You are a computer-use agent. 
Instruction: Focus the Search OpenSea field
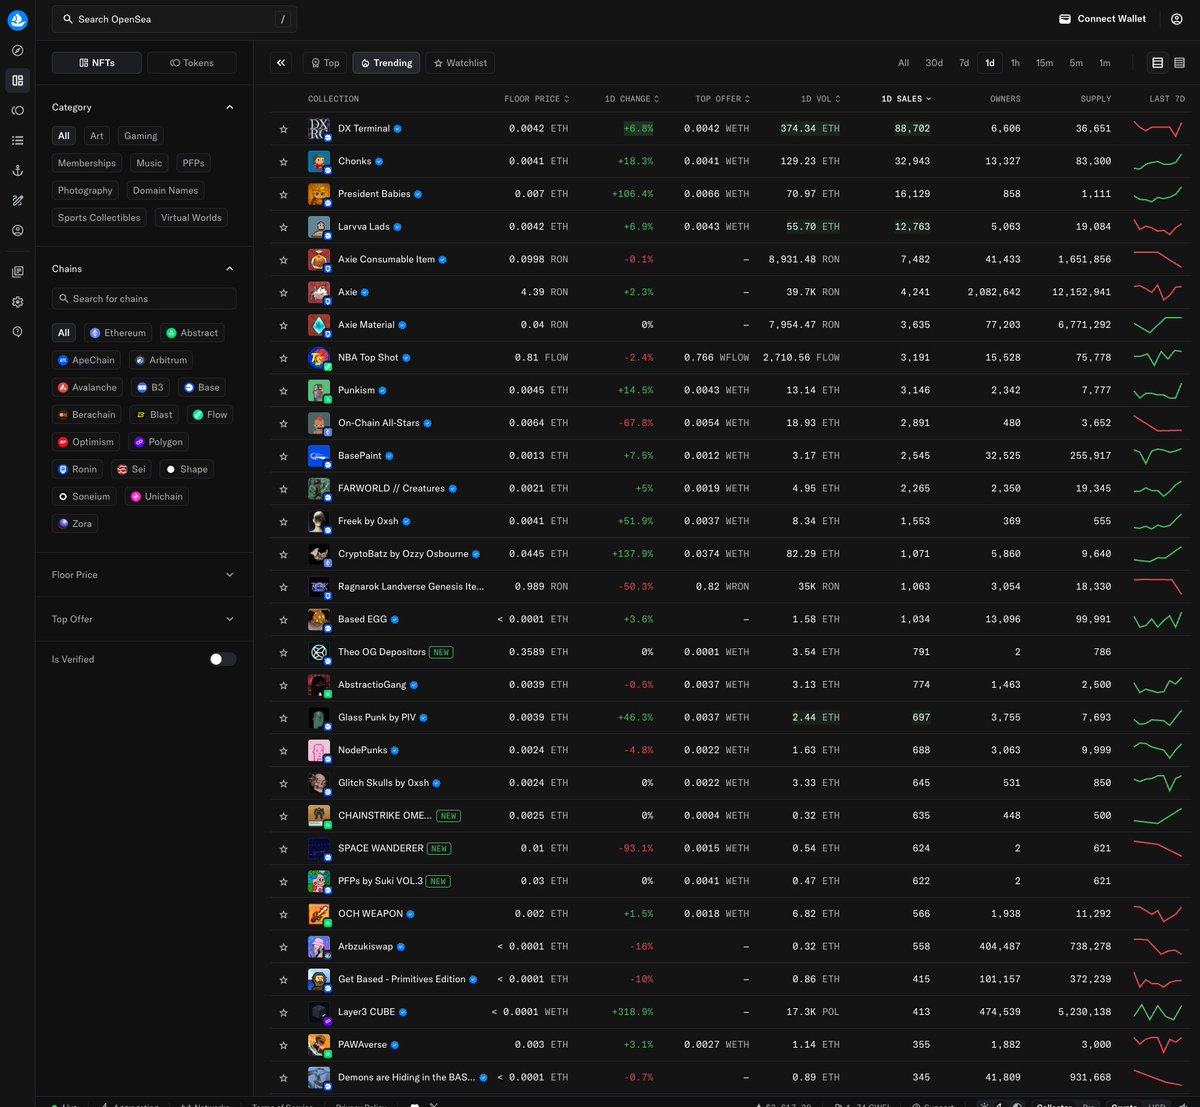pyautogui.click(x=174, y=19)
